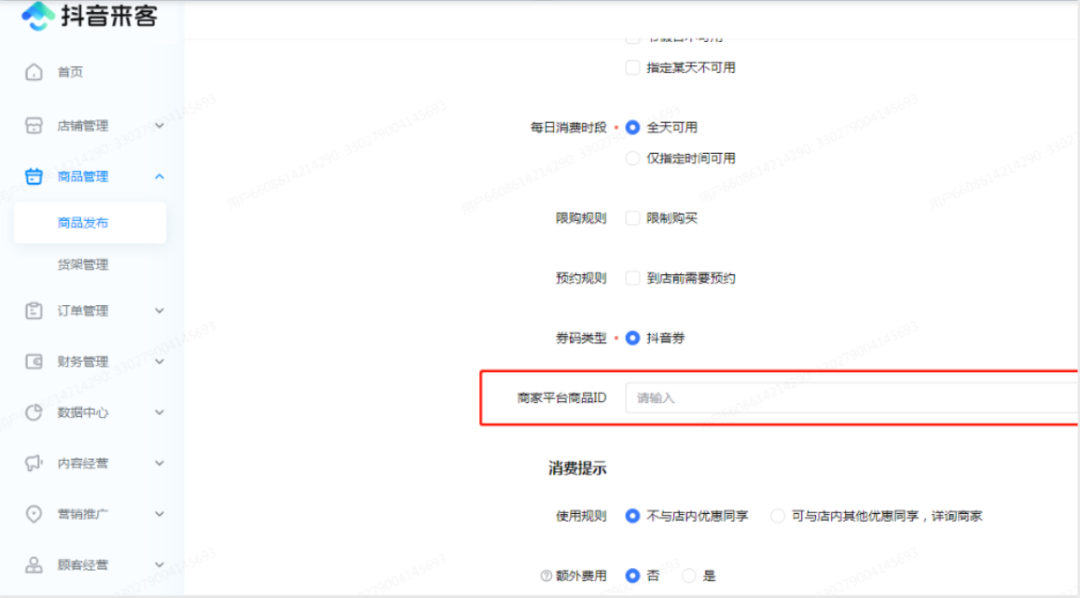Click the 抖音来客 logo

[90, 15]
